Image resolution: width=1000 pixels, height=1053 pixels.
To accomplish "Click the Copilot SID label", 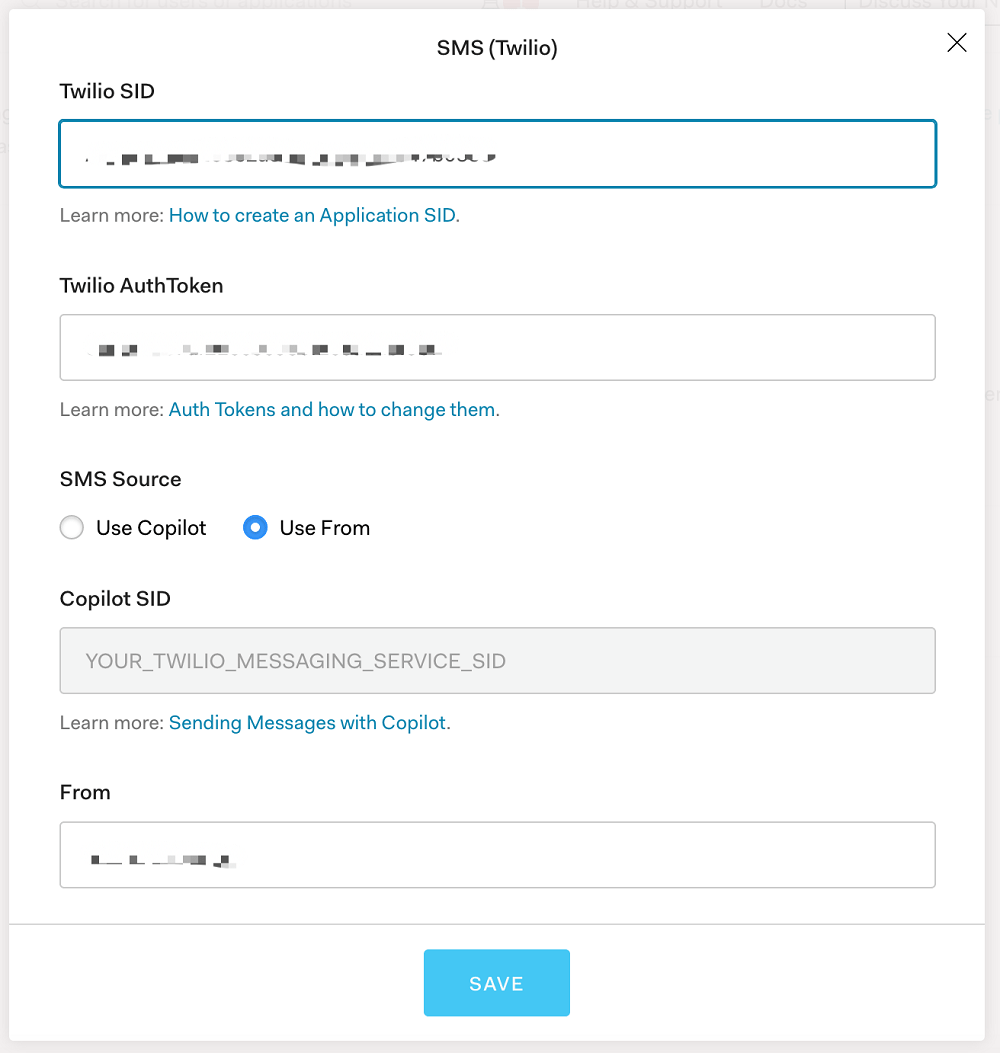I will click(116, 598).
